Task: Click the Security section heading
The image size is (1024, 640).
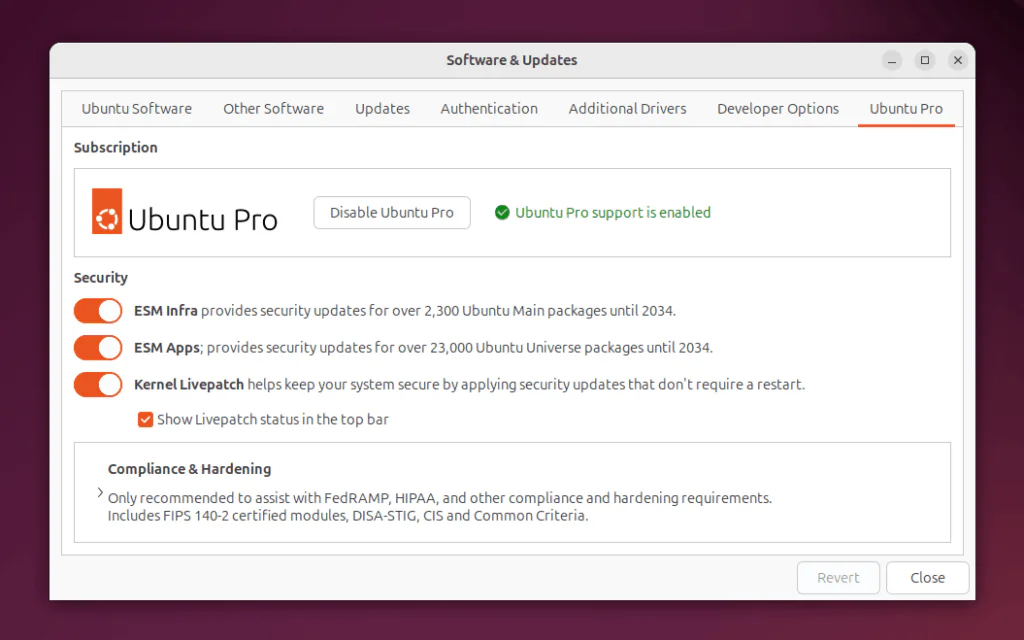Action: click(100, 277)
